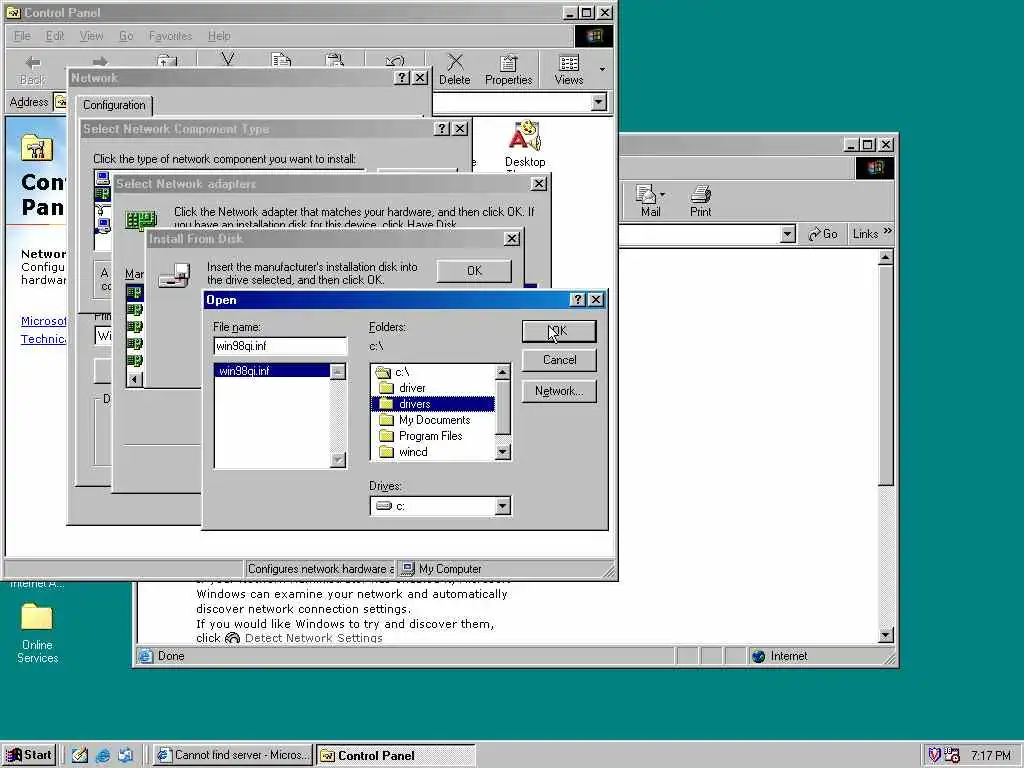Select the Program Files folder
Viewport: 1024px width, 768px height.
432,436
